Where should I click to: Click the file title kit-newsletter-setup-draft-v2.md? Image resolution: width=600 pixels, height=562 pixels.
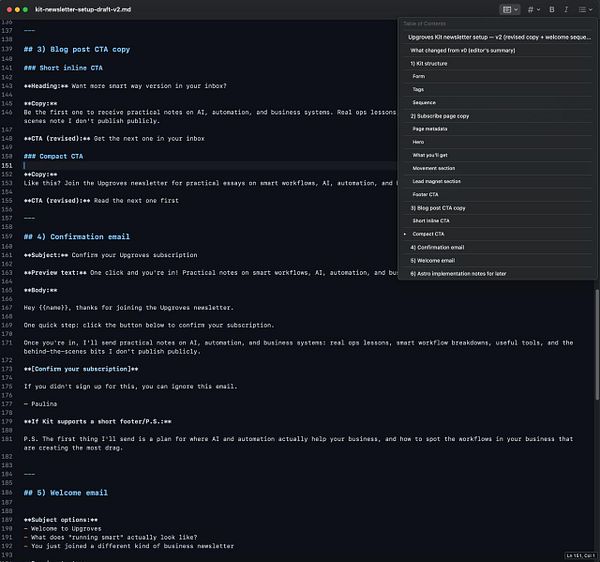83,10
